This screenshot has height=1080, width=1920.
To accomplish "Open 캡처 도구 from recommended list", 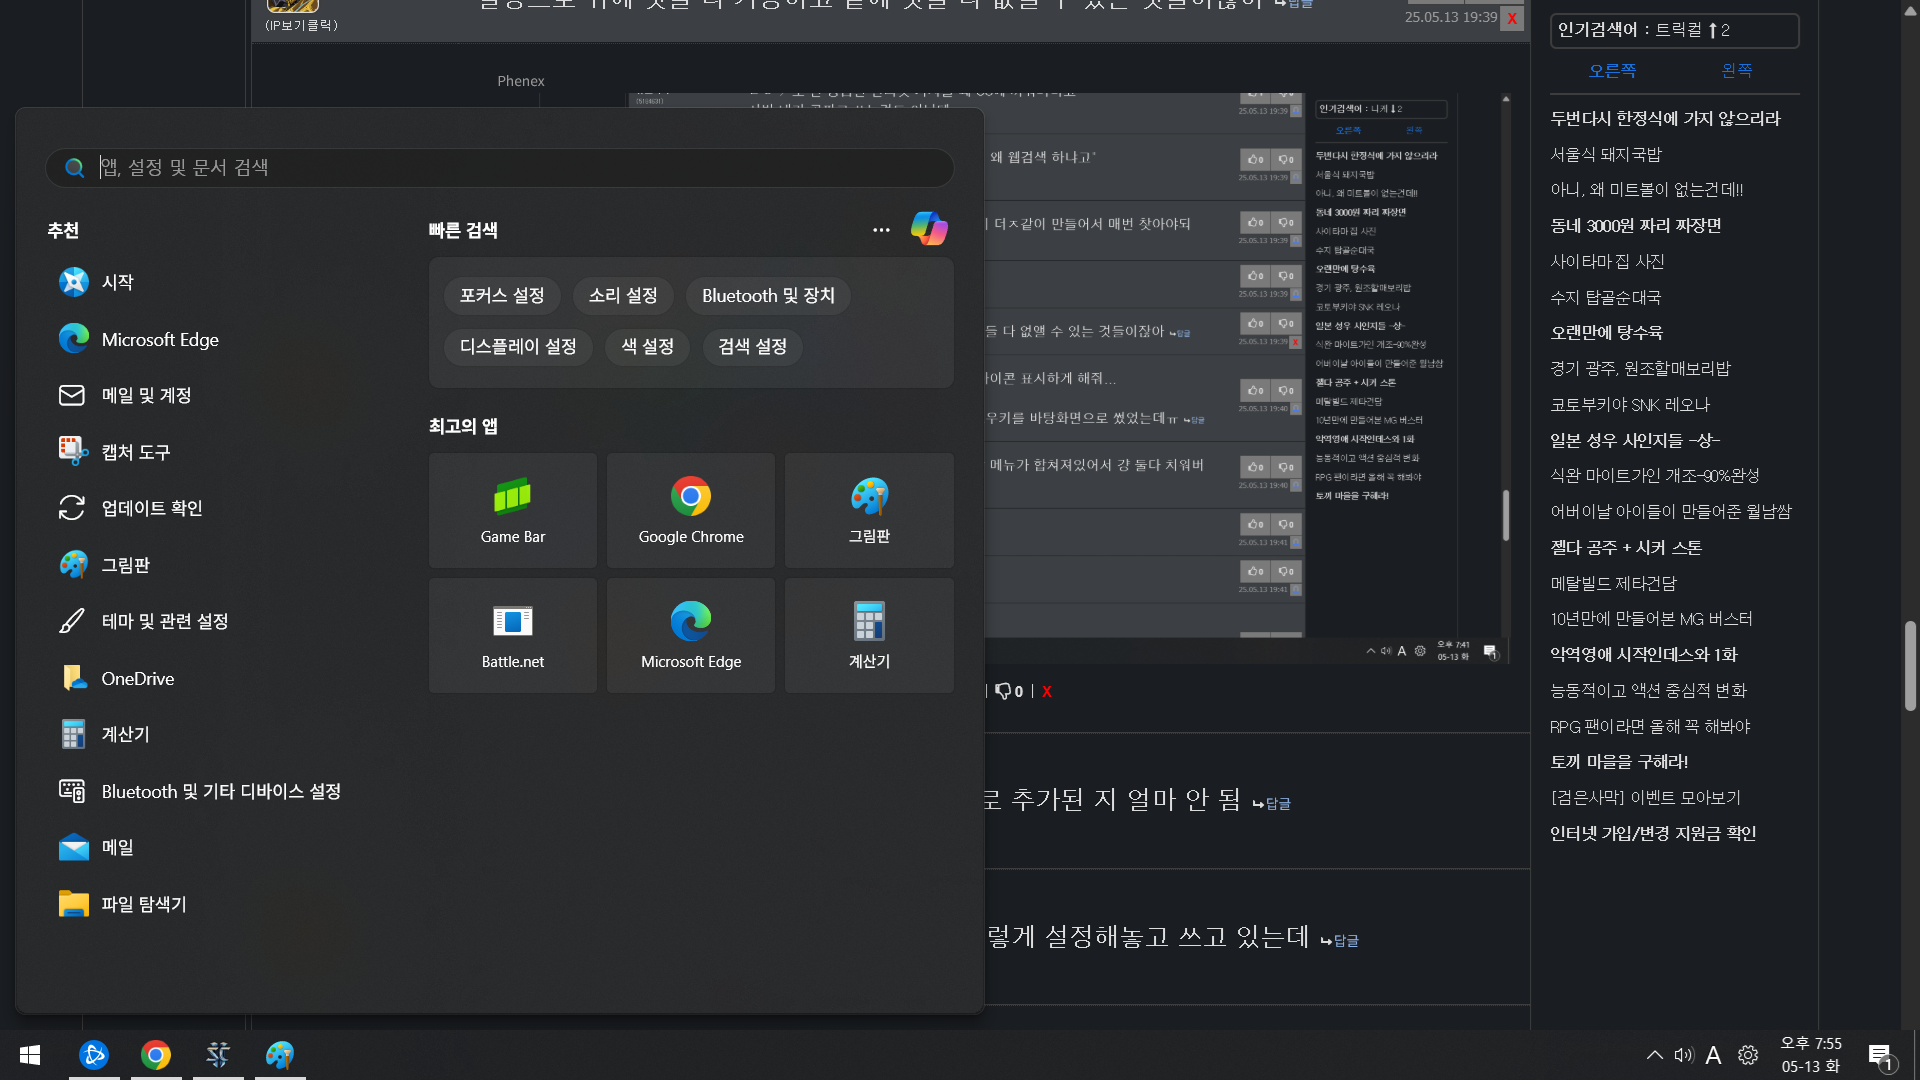I will coord(135,452).
